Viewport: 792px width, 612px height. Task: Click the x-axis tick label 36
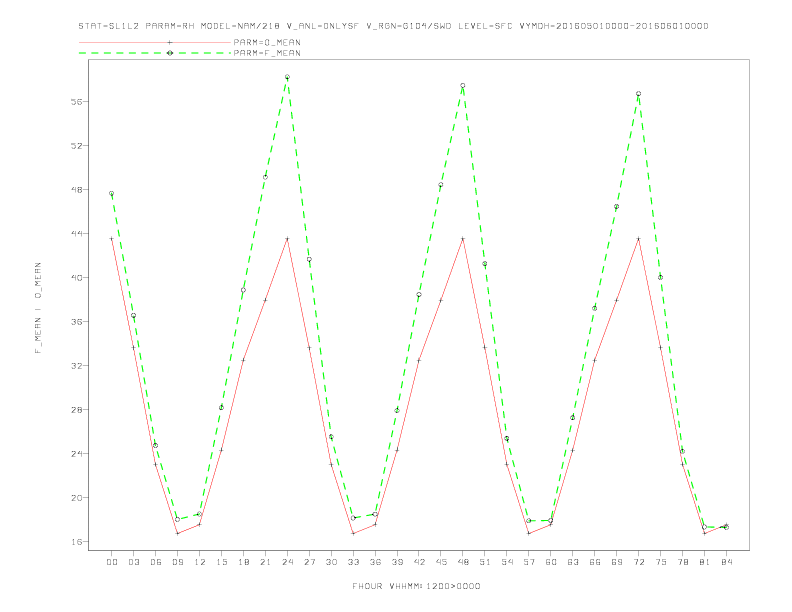point(375,562)
